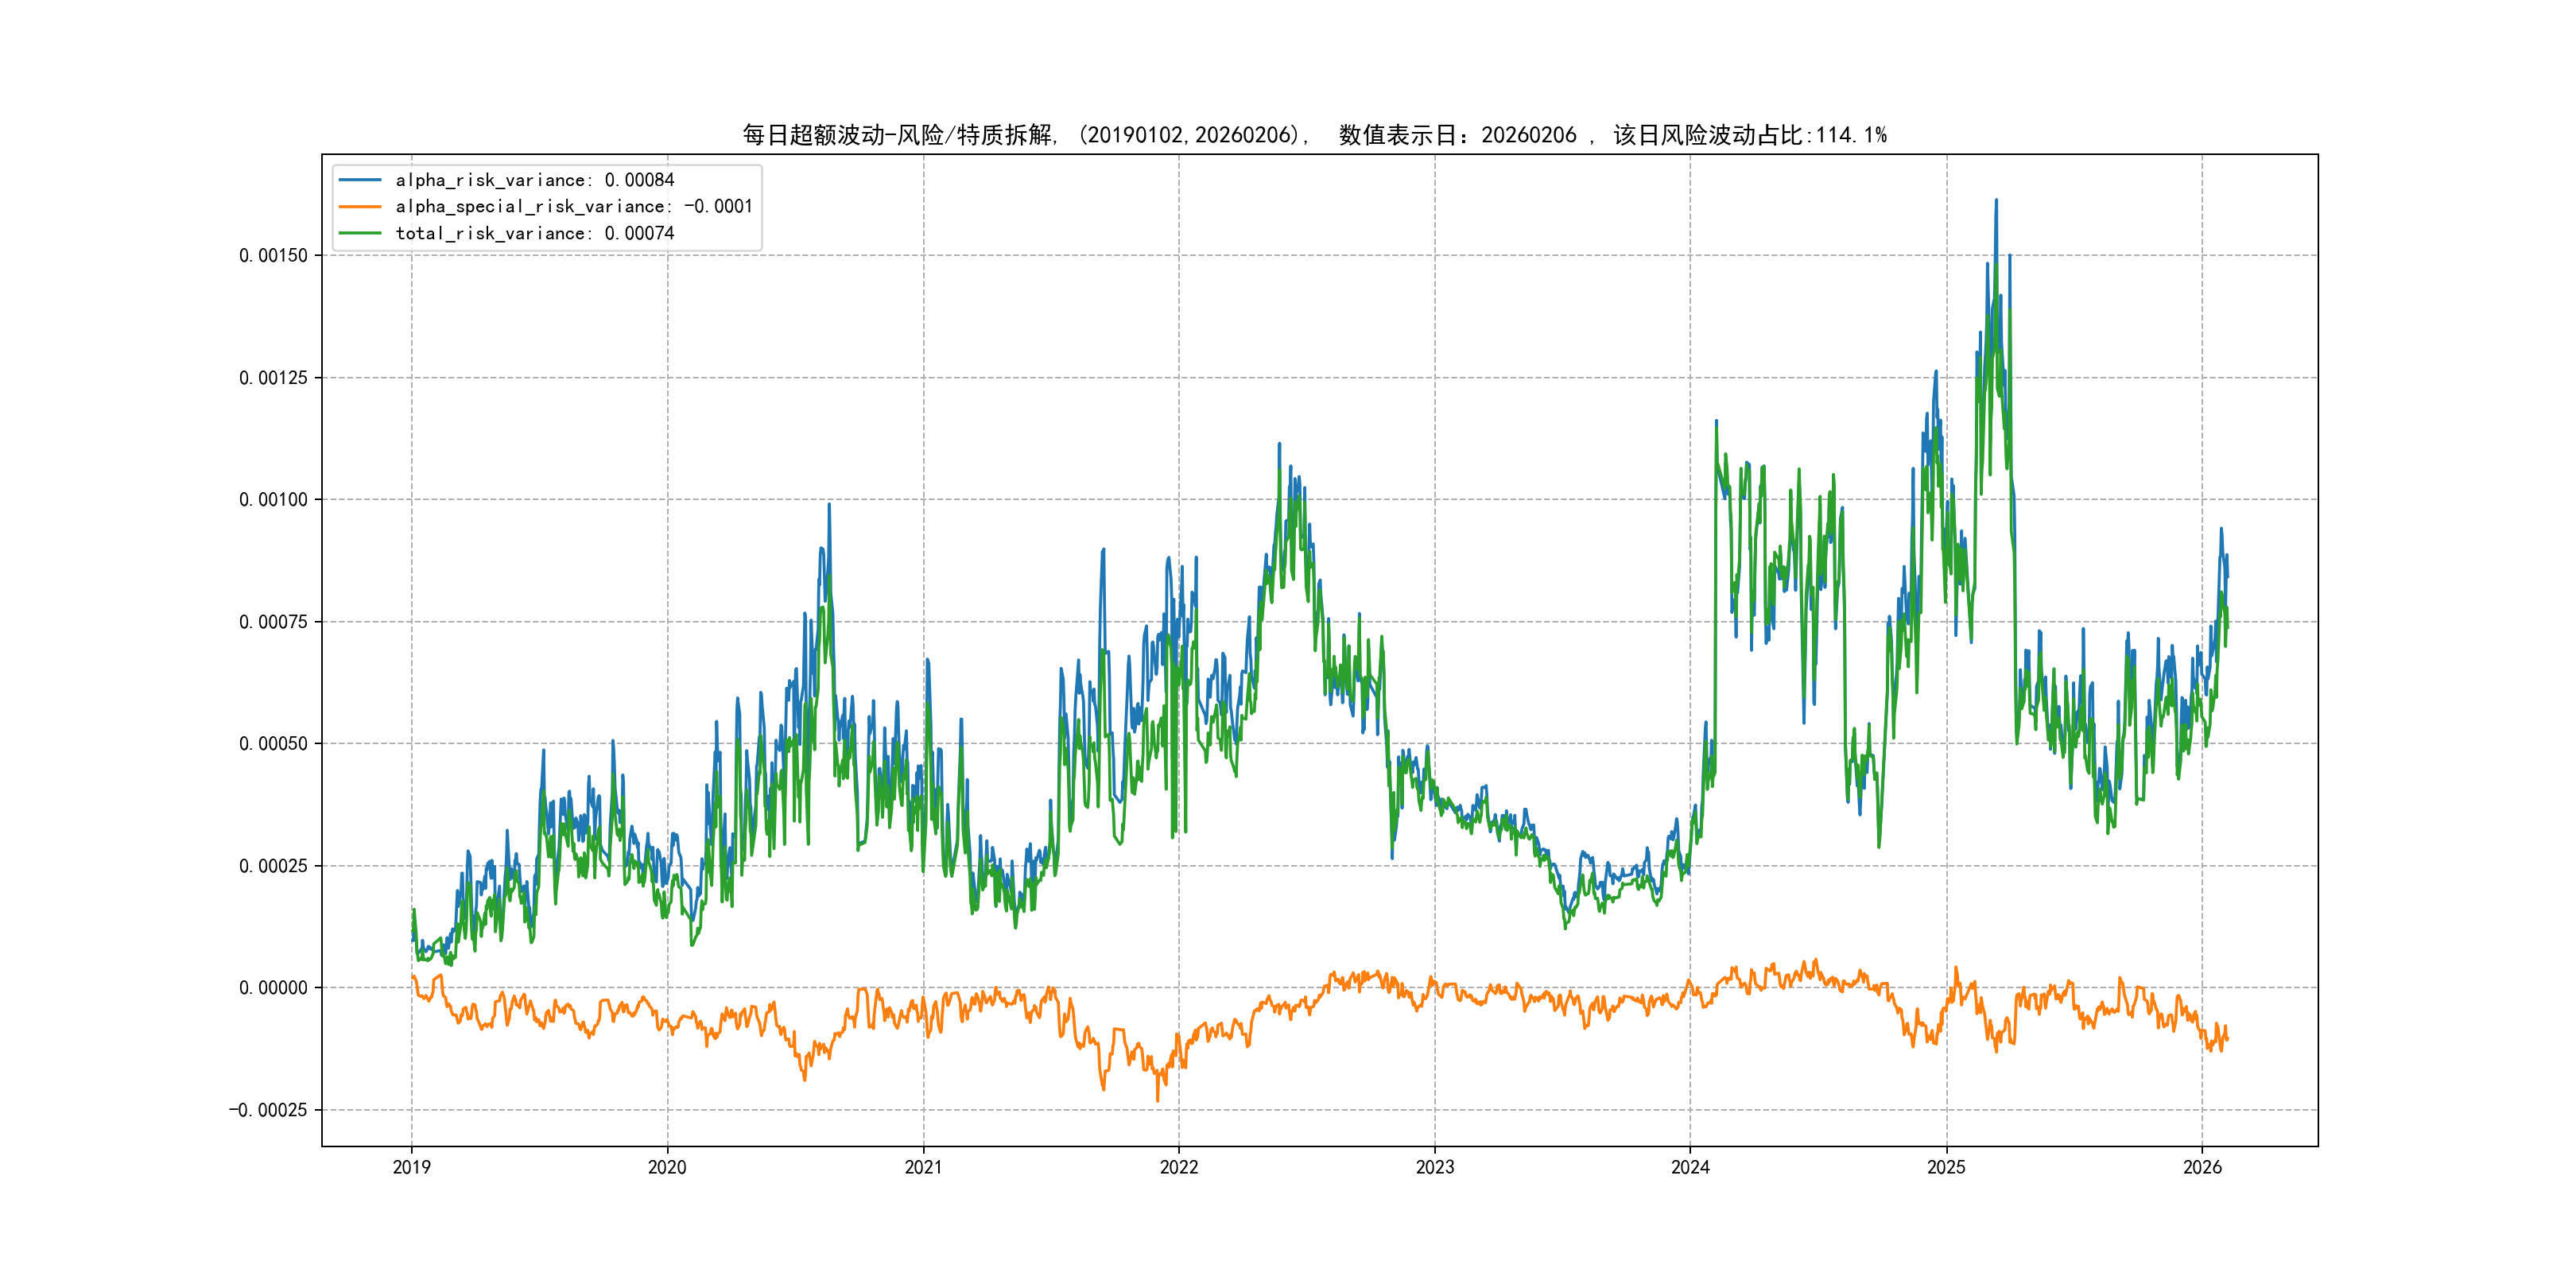Click the blue alpha_risk_variance legend line
Screen dimensions: 2576x1288
(x=360, y=180)
